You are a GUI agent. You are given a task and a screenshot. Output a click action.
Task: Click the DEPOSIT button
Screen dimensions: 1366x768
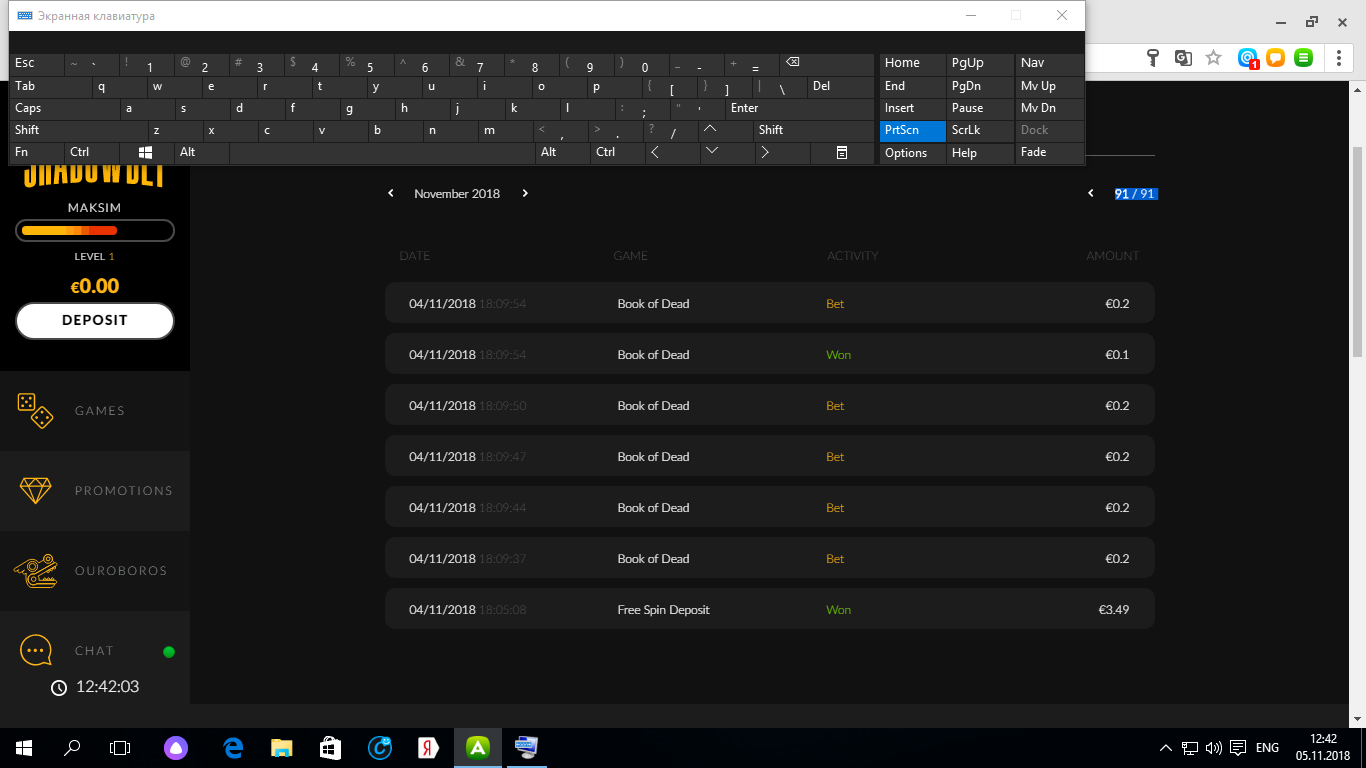pyautogui.click(x=95, y=321)
